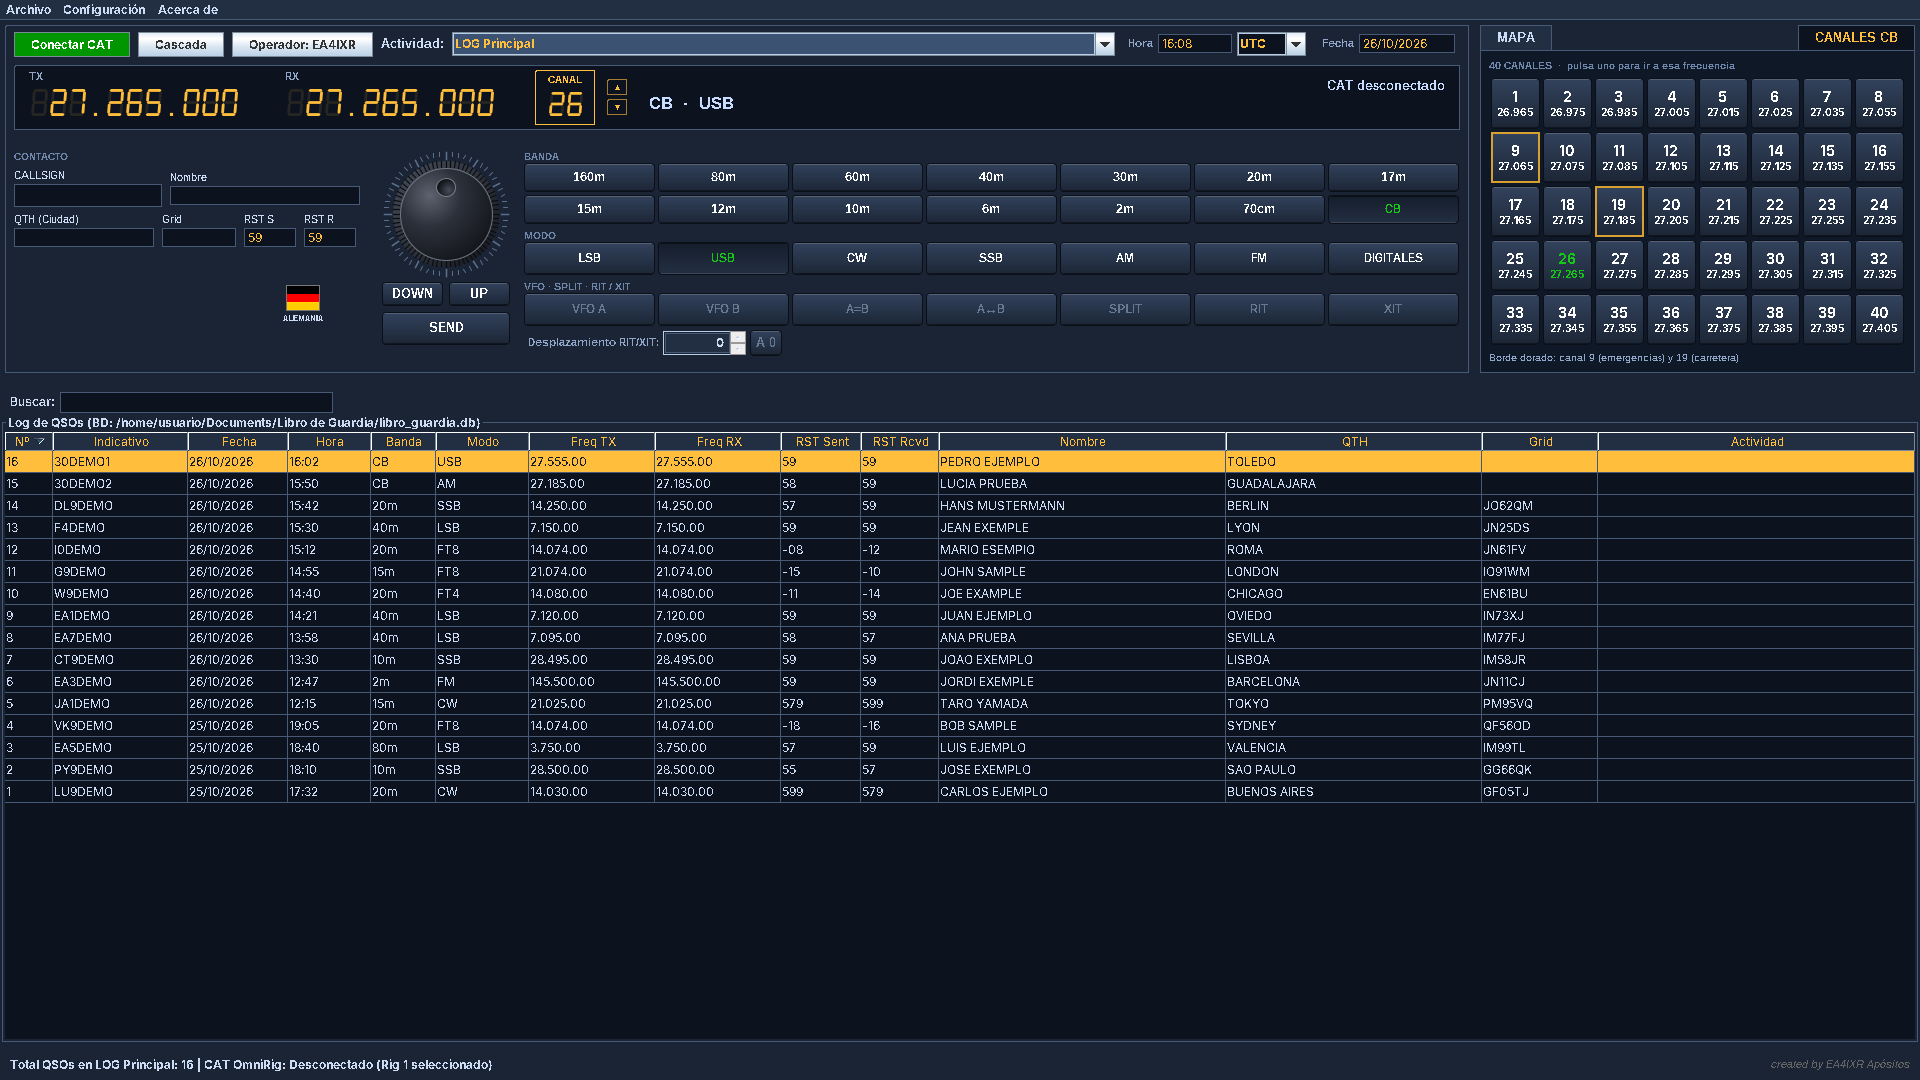Select the DIGITALES mode
Screen dimensions: 1920x1080
[1393, 258]
